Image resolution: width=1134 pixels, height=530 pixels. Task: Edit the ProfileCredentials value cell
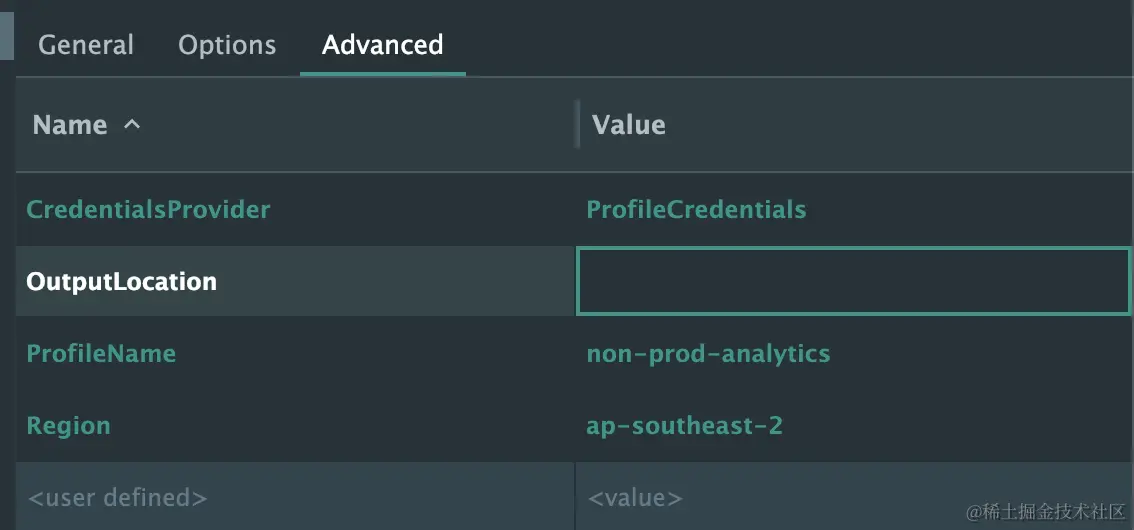coord(696,210)
